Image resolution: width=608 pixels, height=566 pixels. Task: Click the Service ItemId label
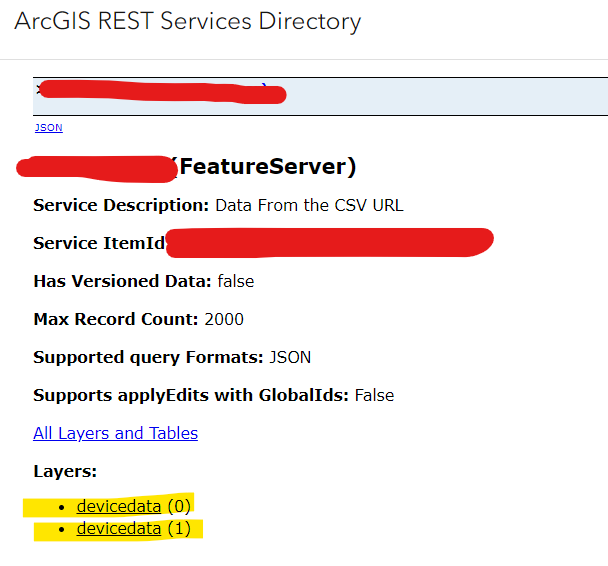click(x=98, y=243)
